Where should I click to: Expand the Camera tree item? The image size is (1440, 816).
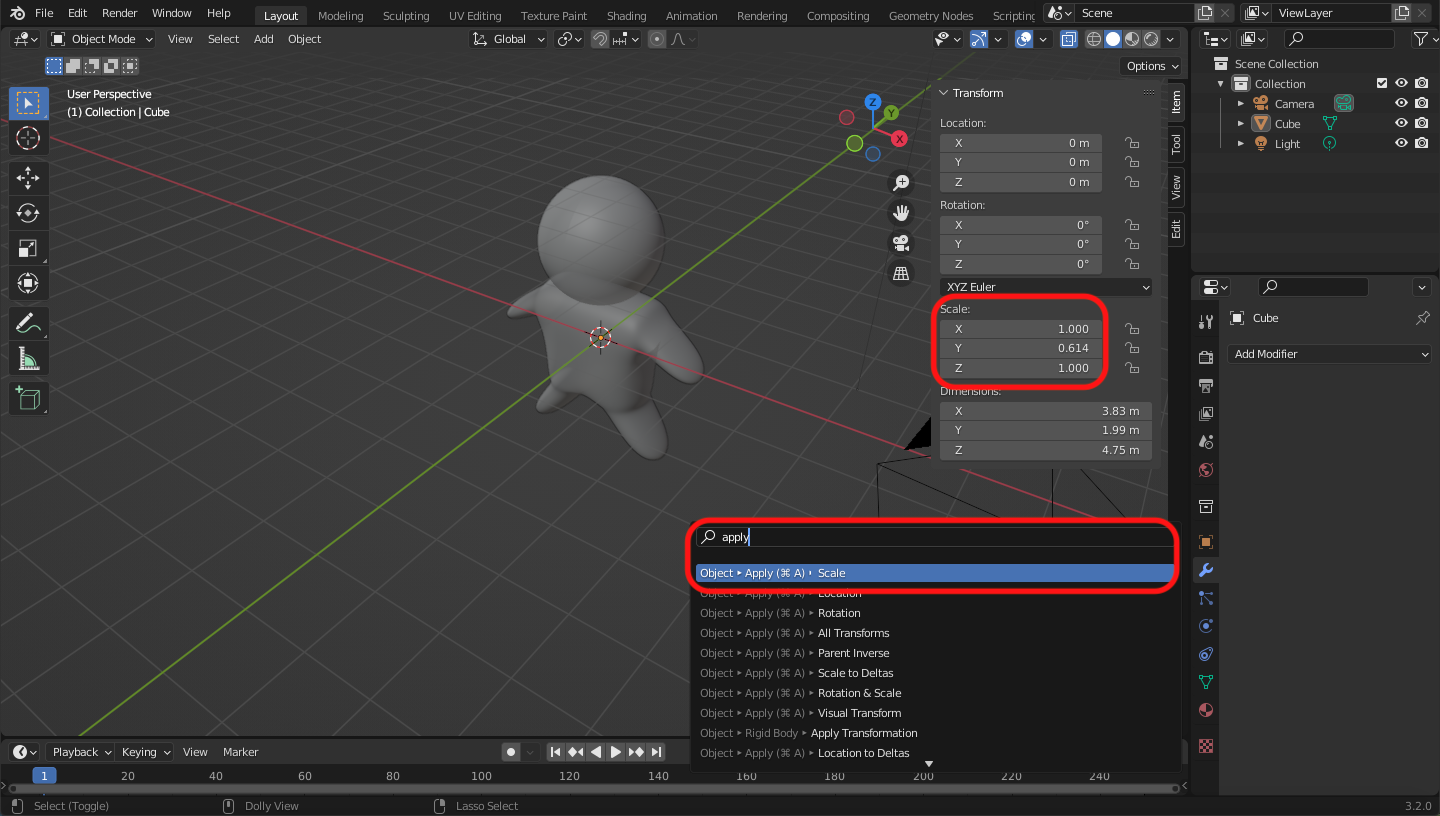click(1241, 103)
